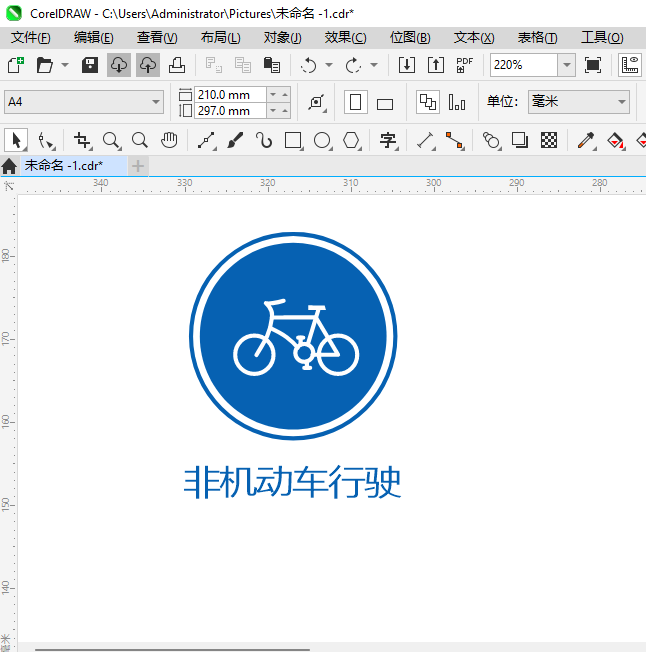Select the Crop tool

pos(82,141)
